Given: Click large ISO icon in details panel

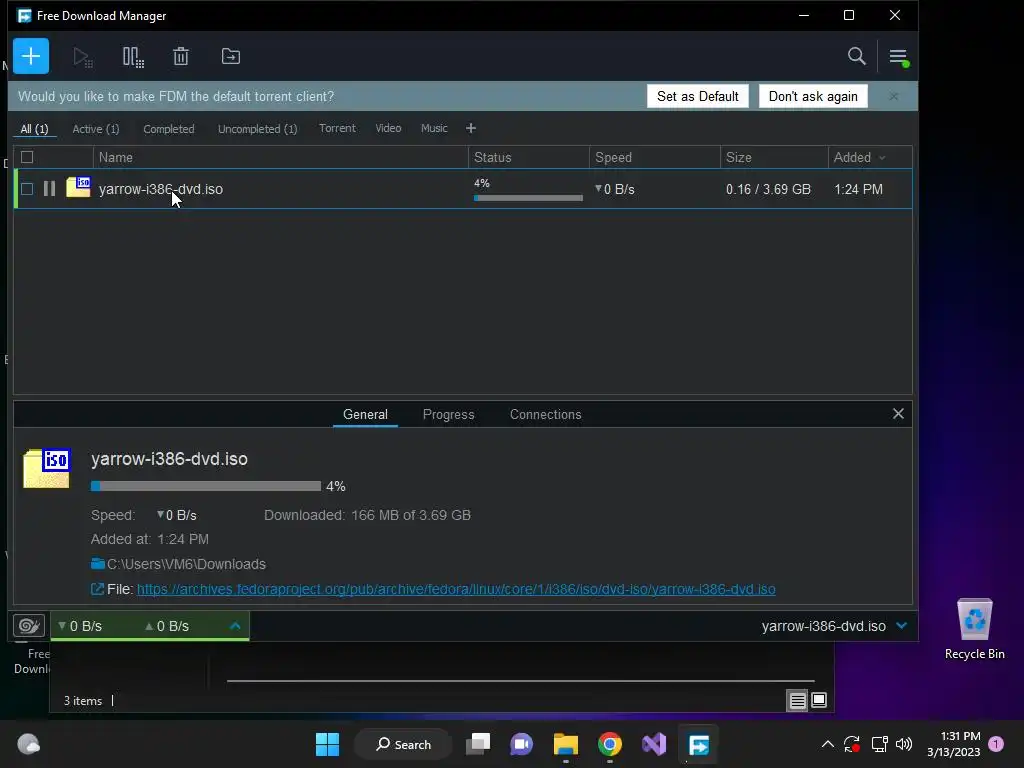Looking at the screenshot, I should pos(46,468).
